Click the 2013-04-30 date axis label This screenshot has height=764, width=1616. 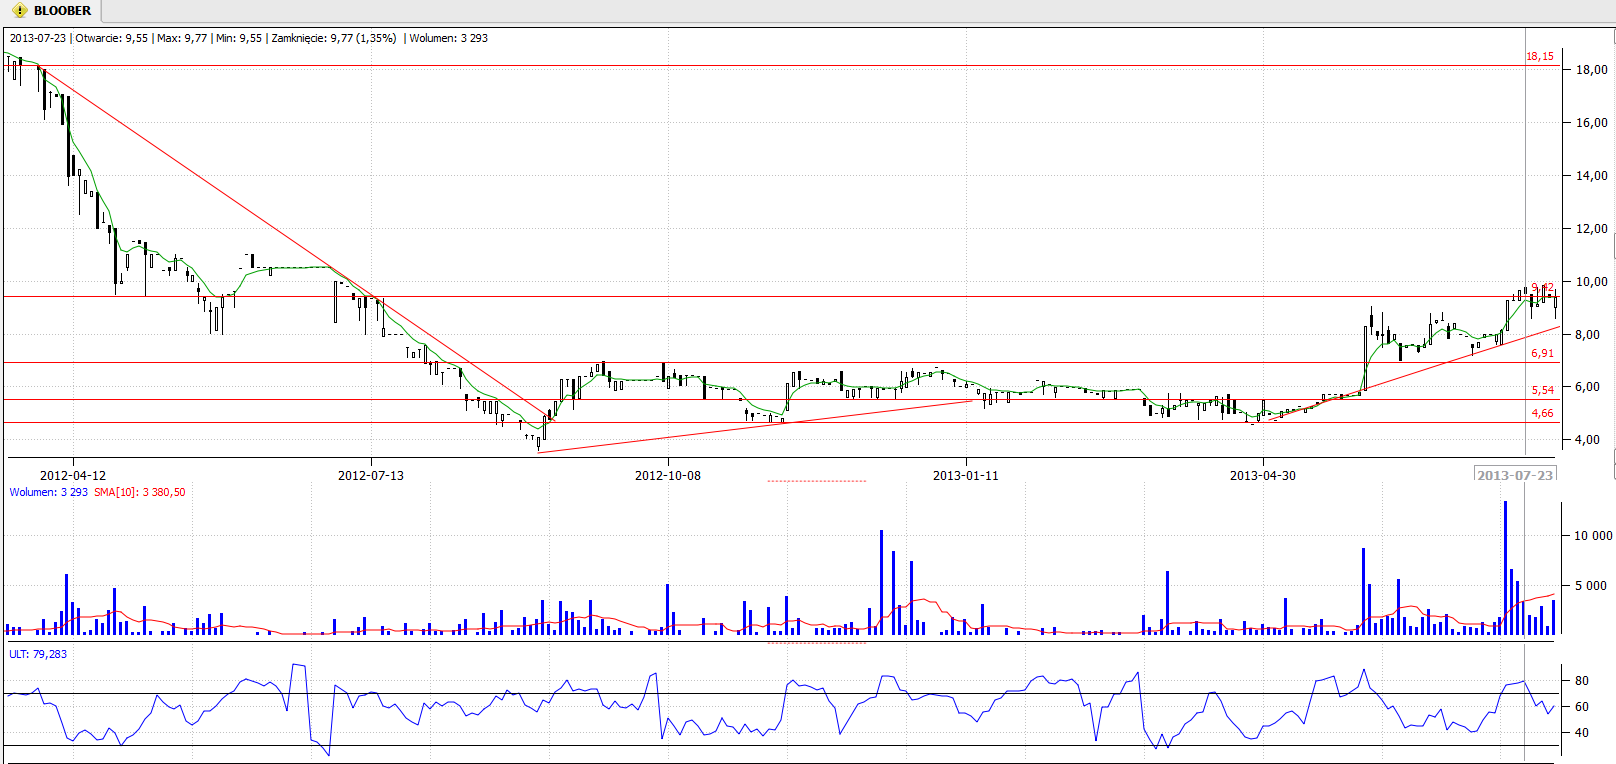point(1262,475)
